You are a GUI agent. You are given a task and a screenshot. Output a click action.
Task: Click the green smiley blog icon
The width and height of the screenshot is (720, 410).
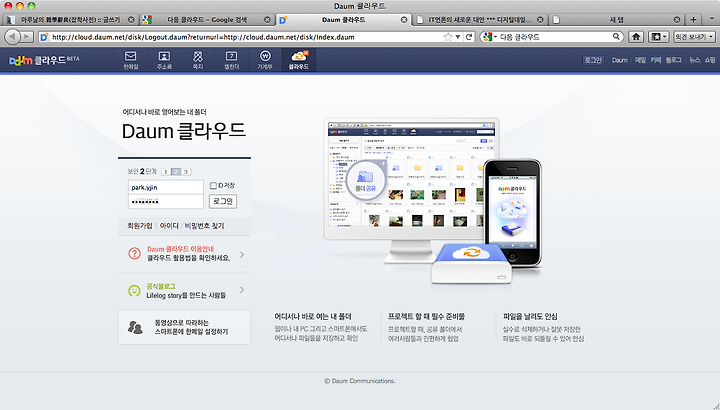click(x=134, y=291)
